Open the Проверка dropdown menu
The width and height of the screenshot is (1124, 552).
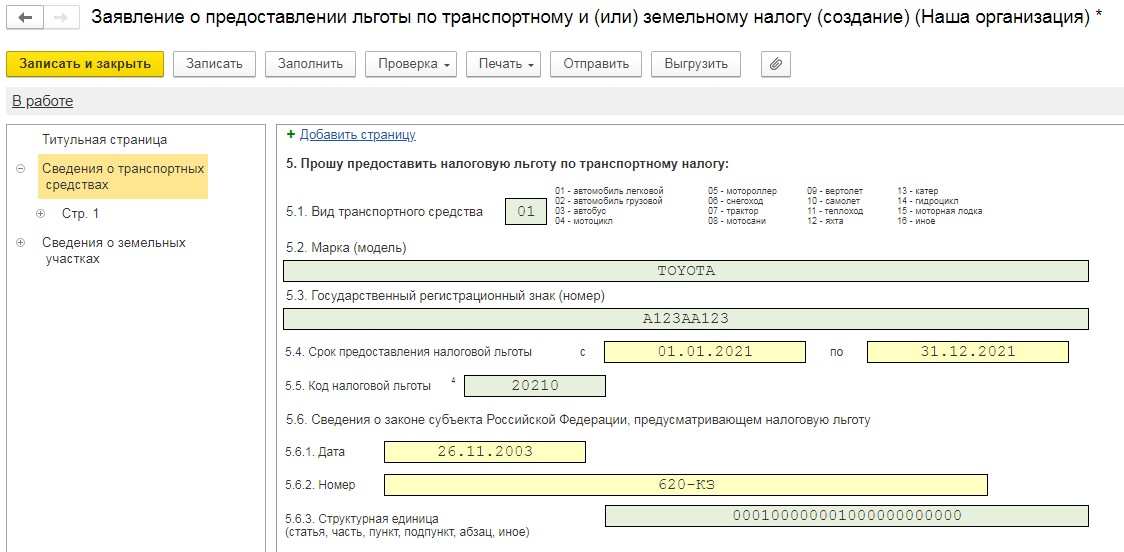[x=411, y=63]
